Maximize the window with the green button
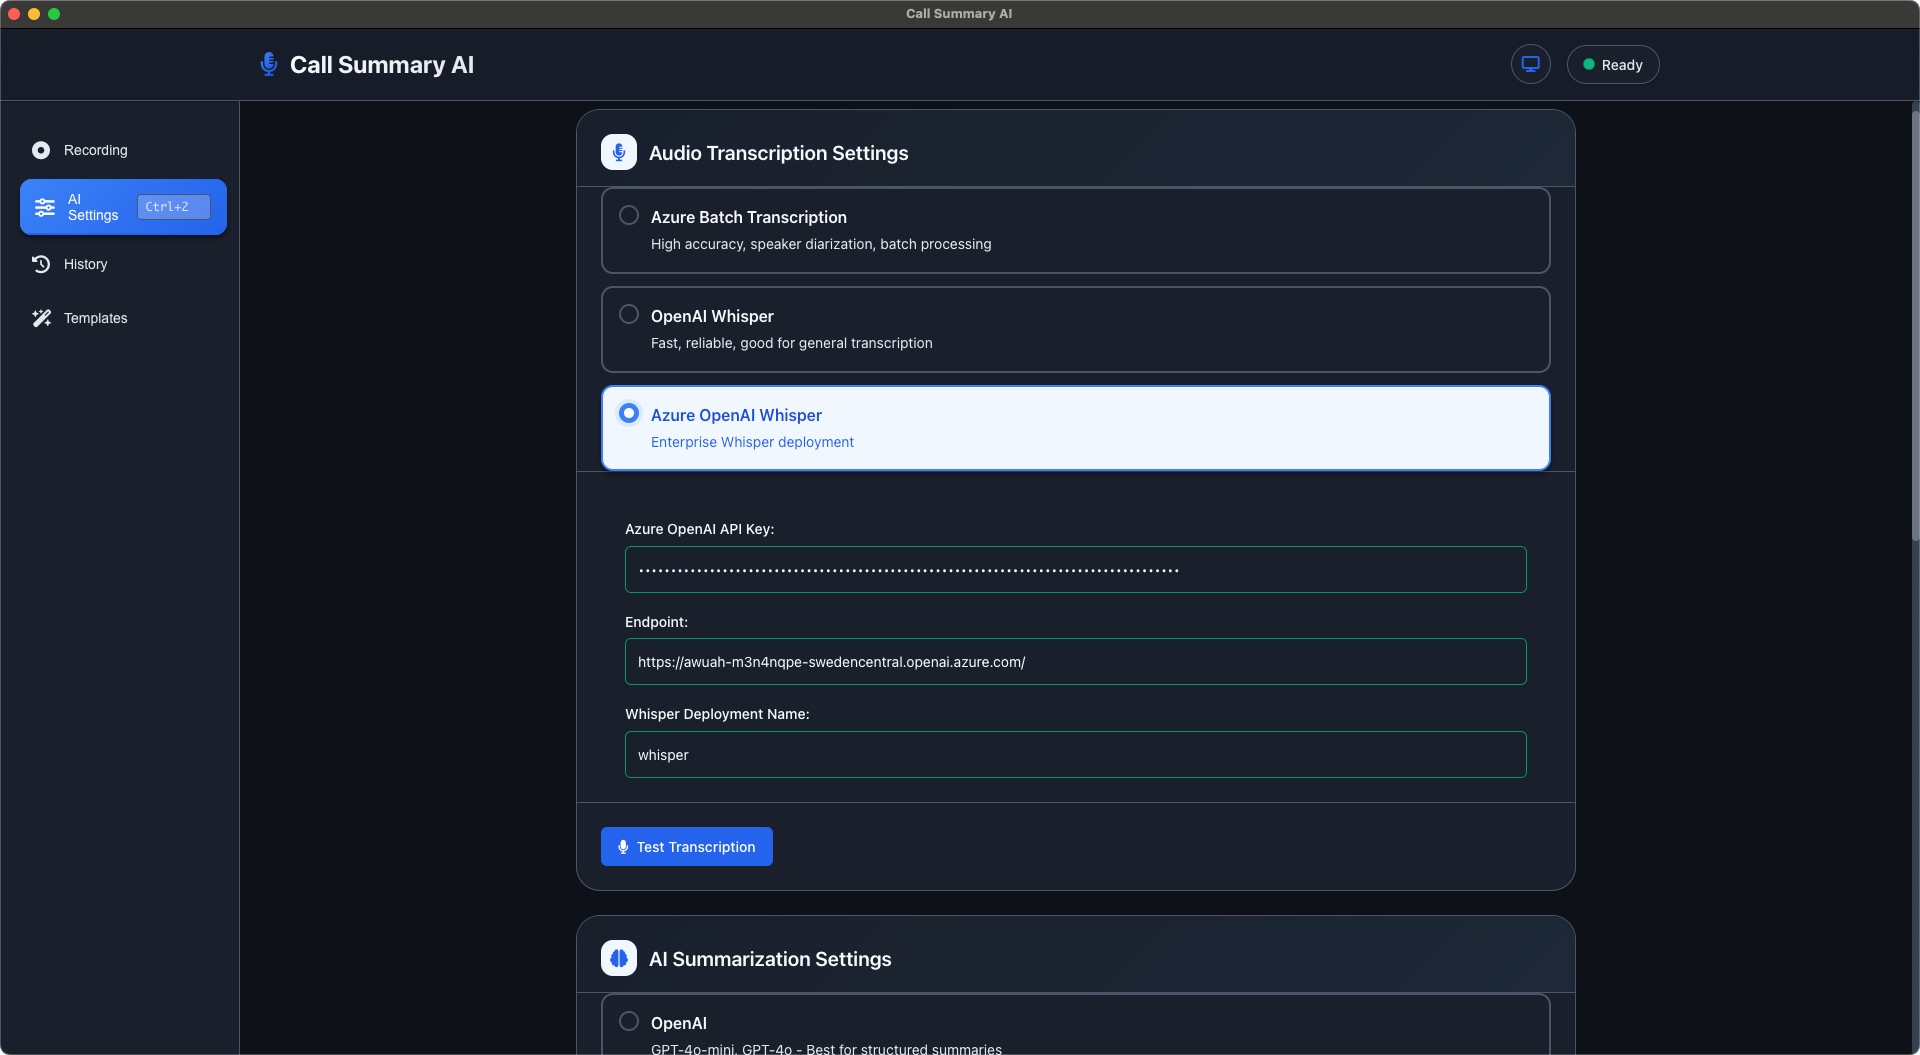This screenshot has height=1055, width=1920. click(54, 14)
